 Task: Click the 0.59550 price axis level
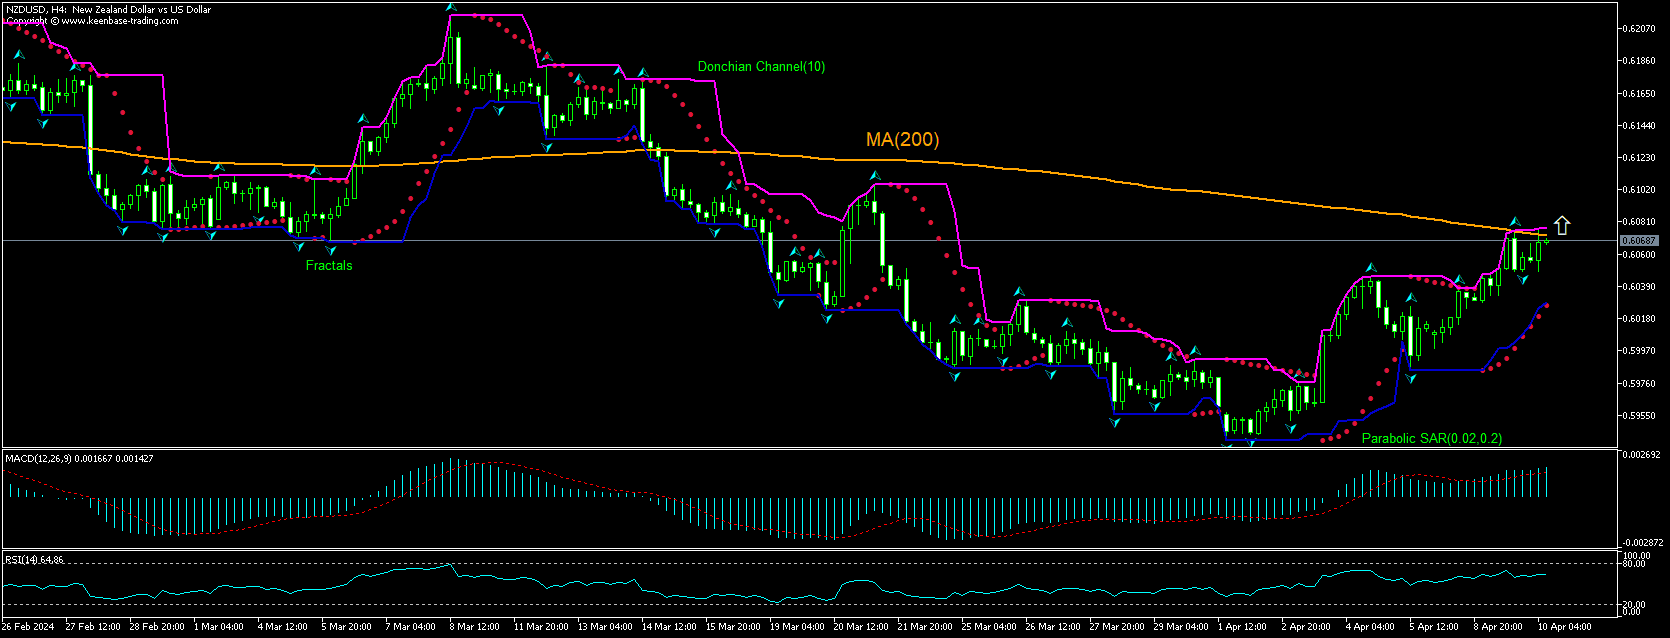pyautogui.click(x=1640, y=416)
